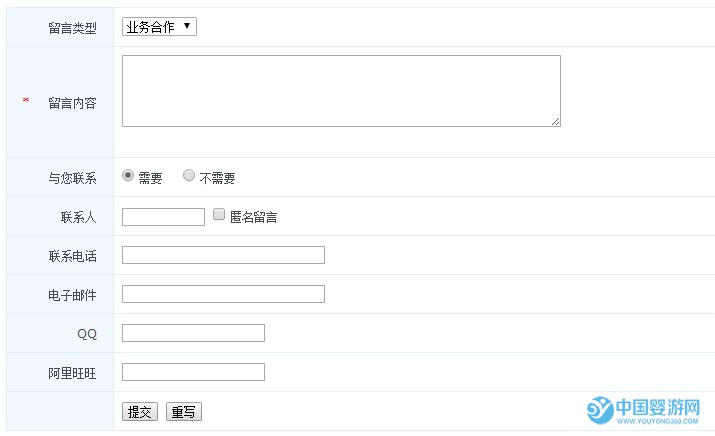Click the 电子邮件 input box
Screen dimensions: 715x436
223,294
